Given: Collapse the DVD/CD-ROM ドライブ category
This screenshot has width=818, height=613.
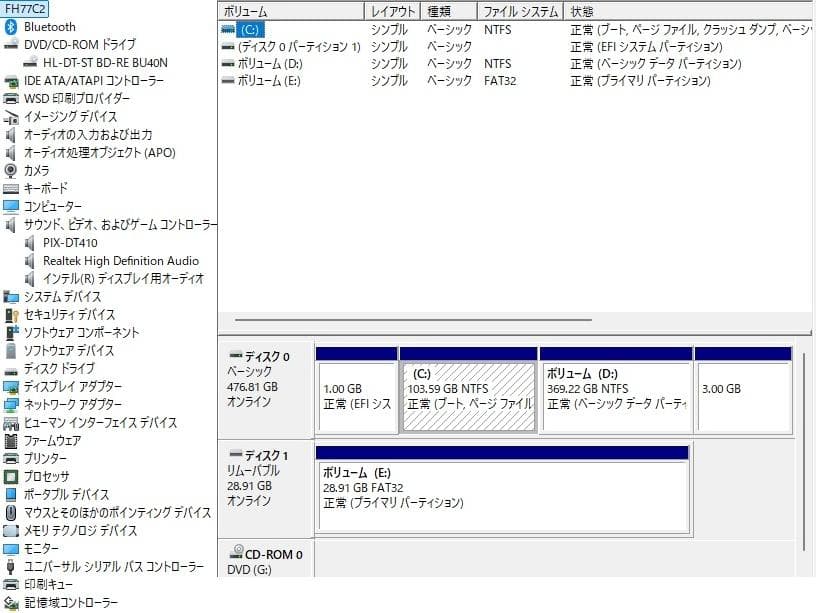Looking at the screenshot, I should (3, 44).
